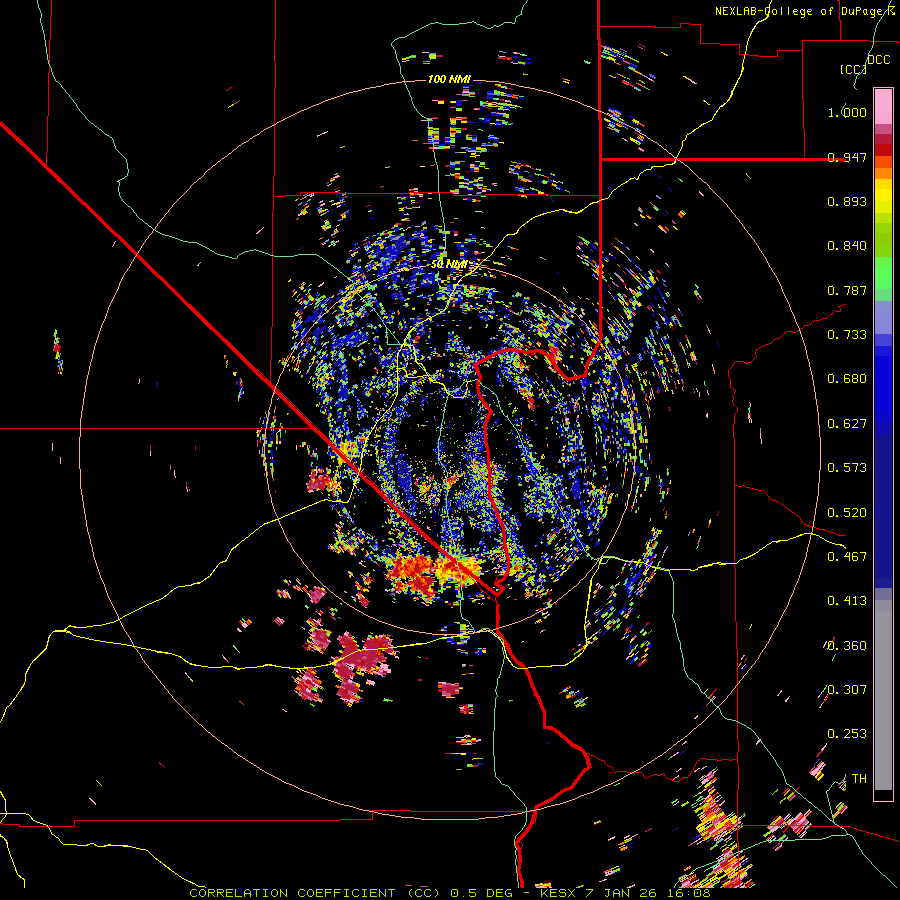The height and width of the screenshot is (900, 900).
Task: Click the 100 NMI range ring label
Action: click(x=449, y=79)
